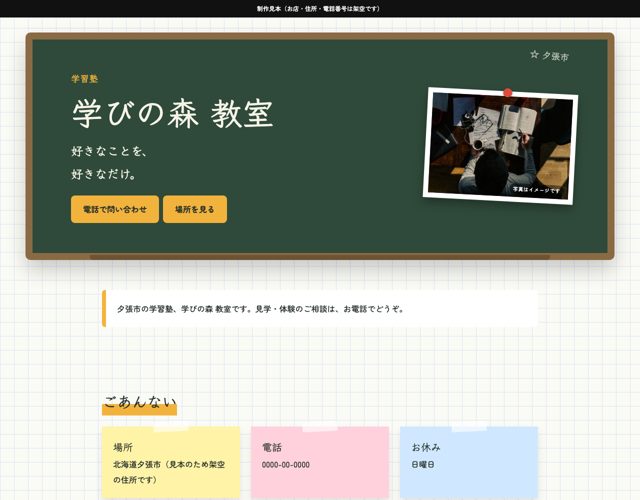Select the 好きなだけ。 tagline line
This screenshot has width=640, height=500.
[104, 174]
